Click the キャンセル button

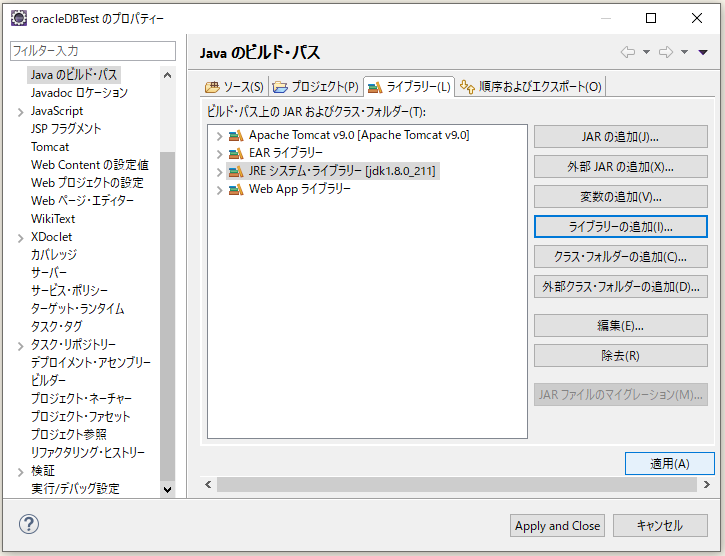pyautogui.click(x=660, y=526)
